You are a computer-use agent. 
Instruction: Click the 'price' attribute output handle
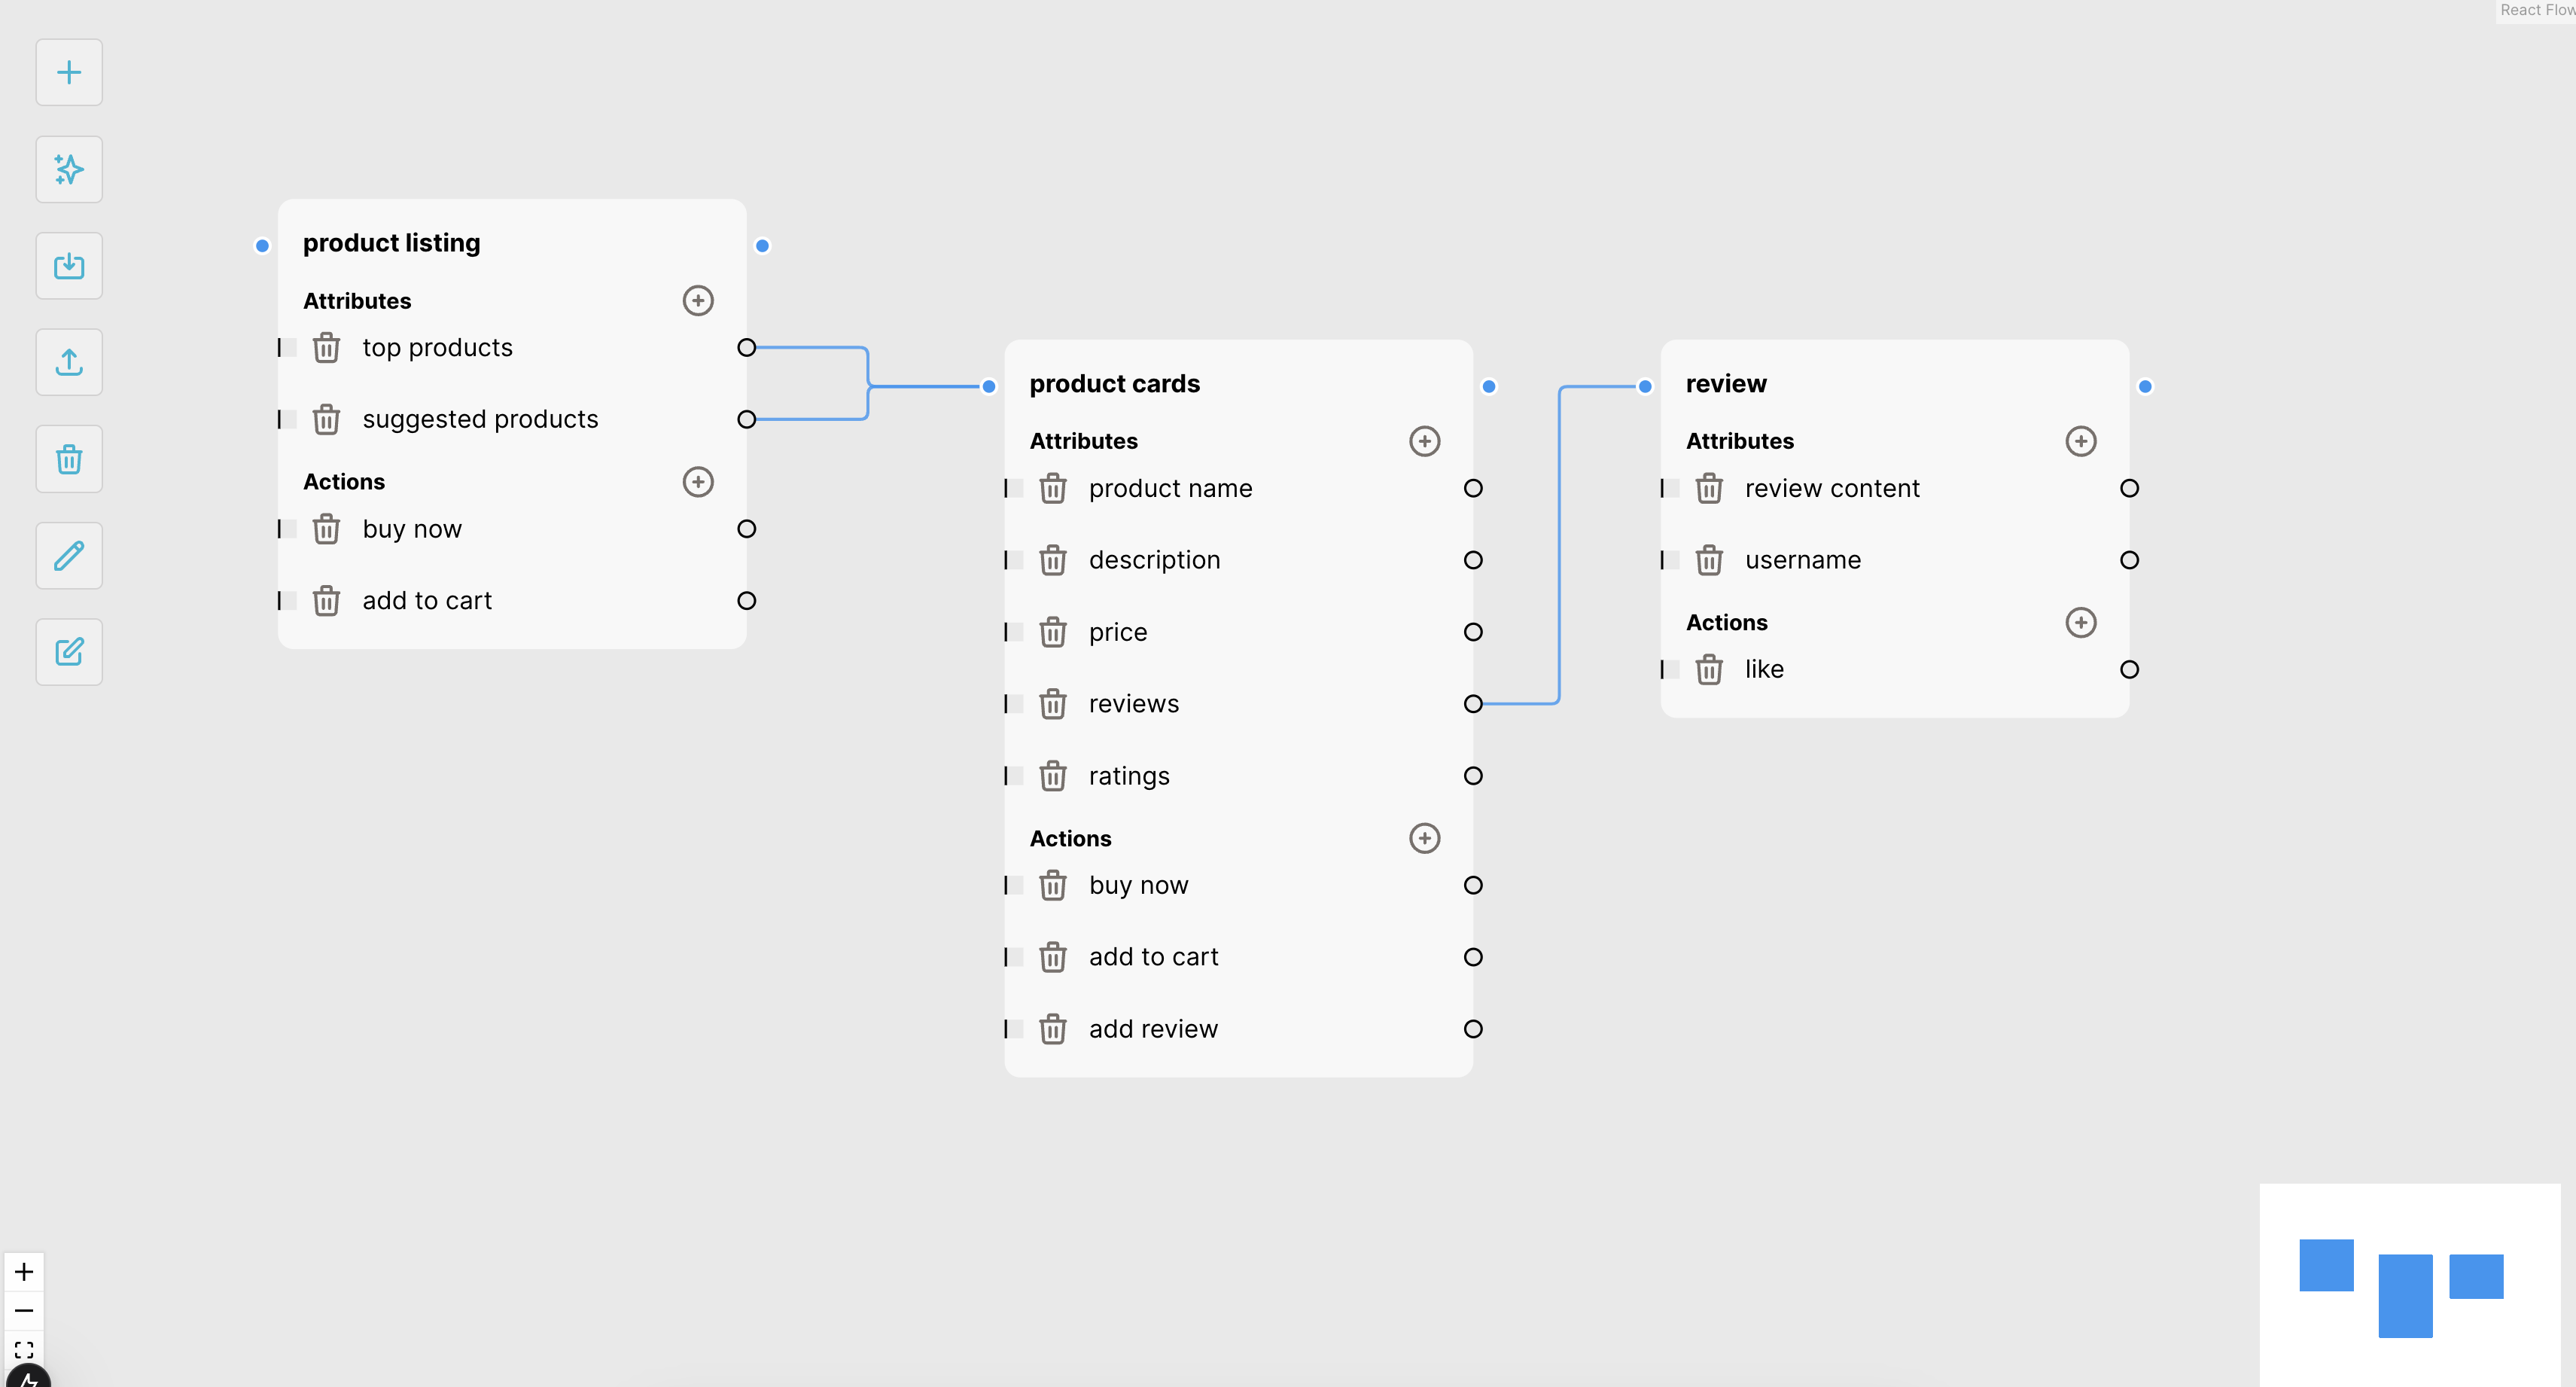point(1472,632)
